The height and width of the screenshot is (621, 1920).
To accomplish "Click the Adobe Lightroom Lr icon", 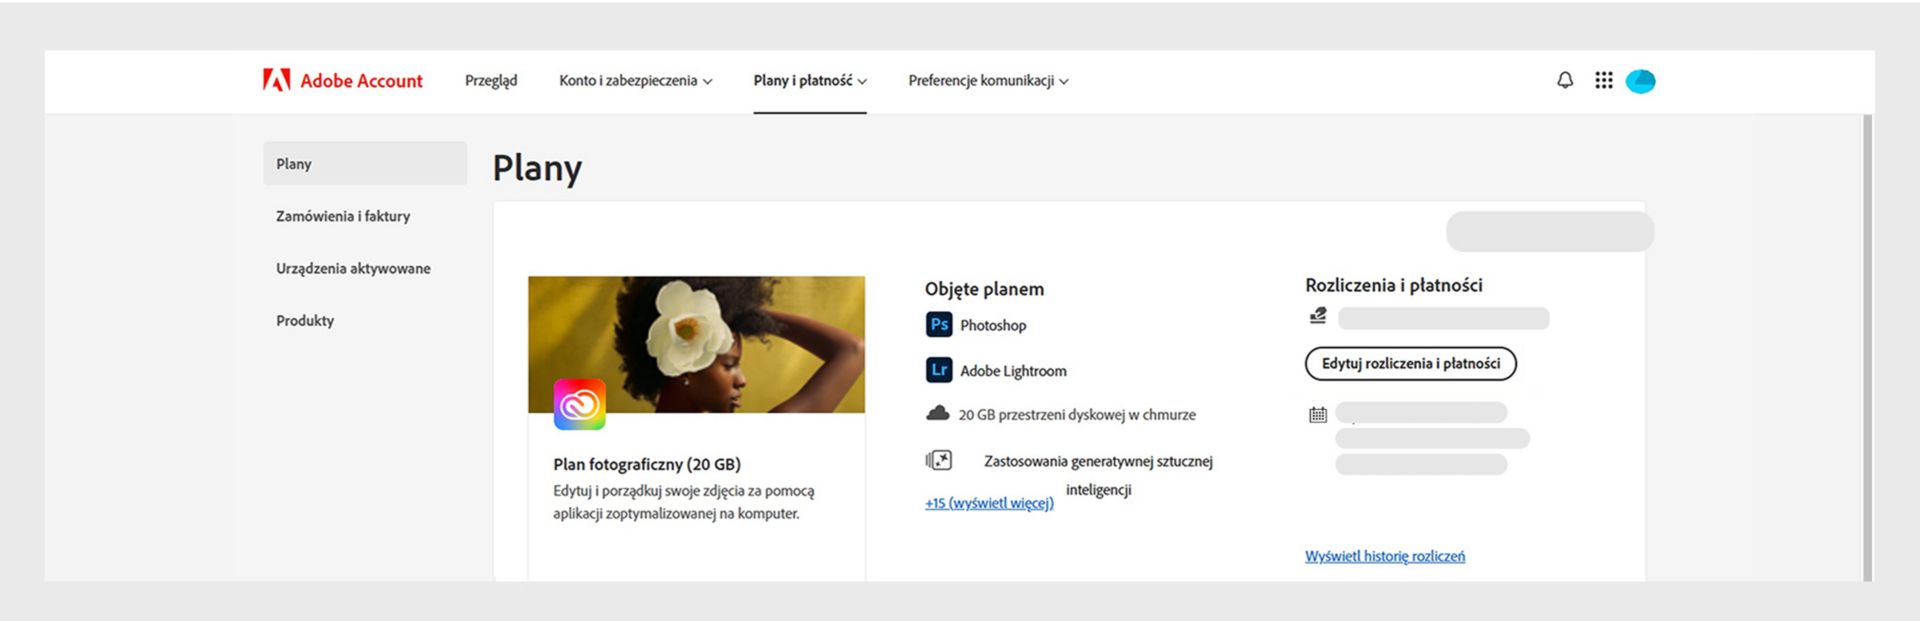I will (x=939, y=370).
